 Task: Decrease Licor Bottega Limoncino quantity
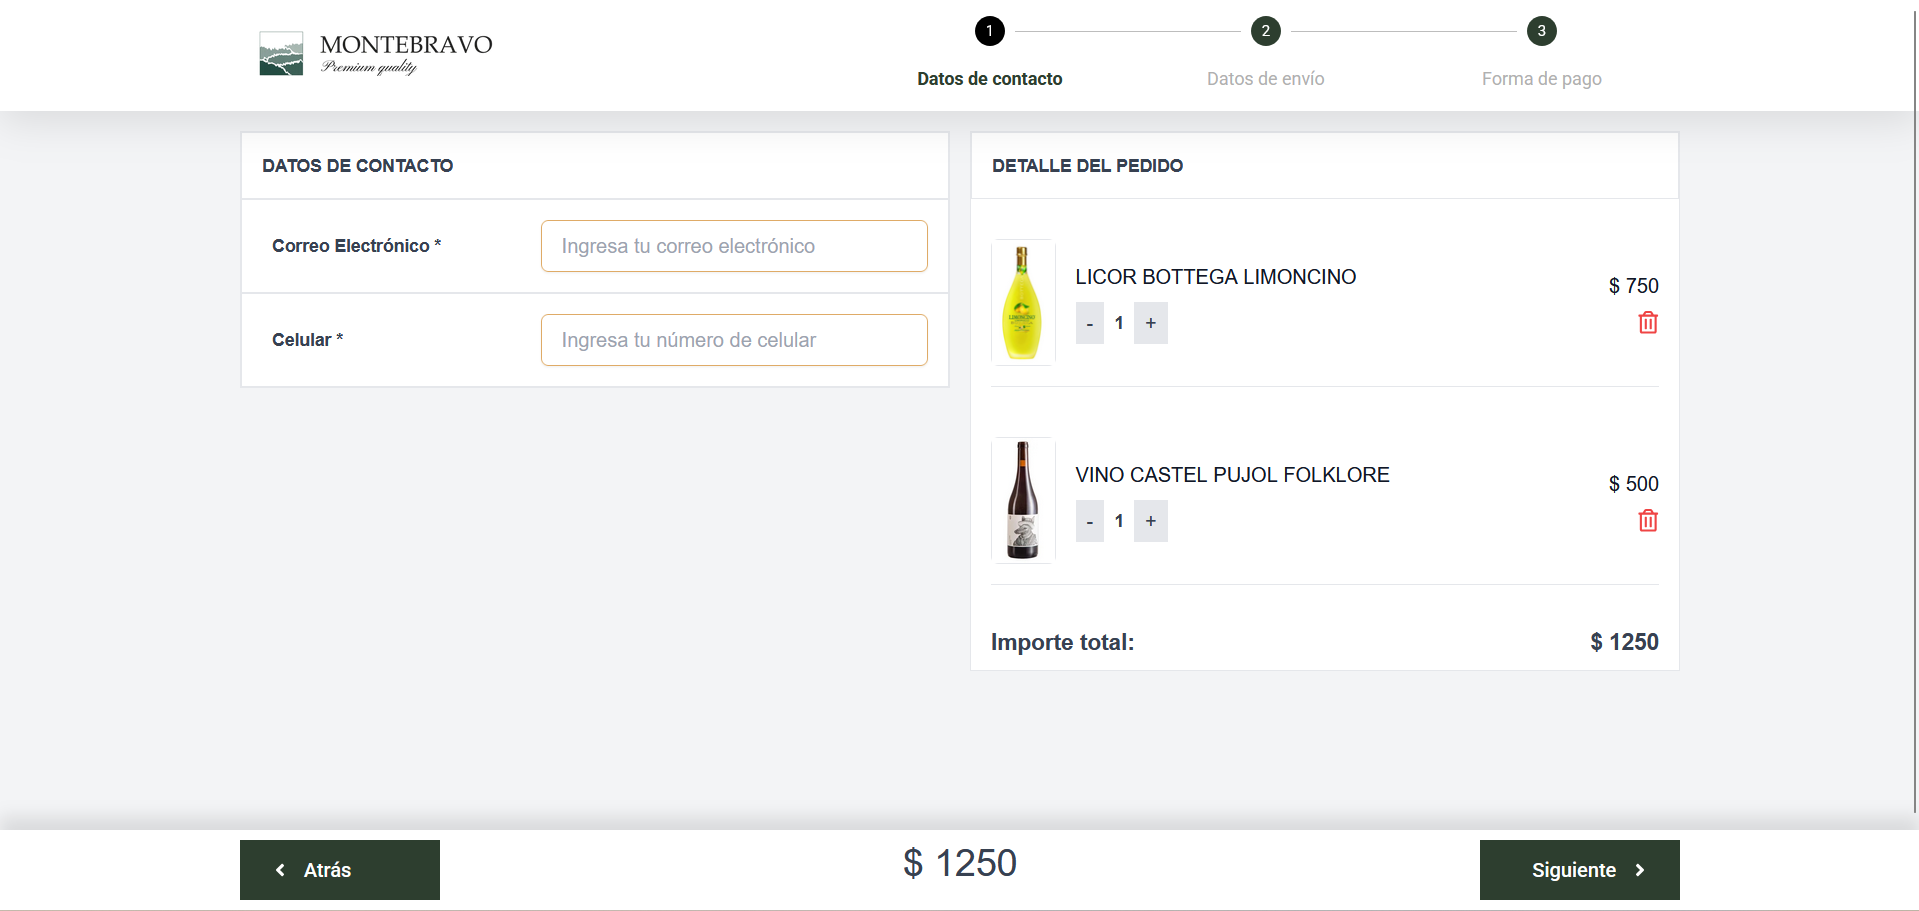click(x=1090, y=323)
